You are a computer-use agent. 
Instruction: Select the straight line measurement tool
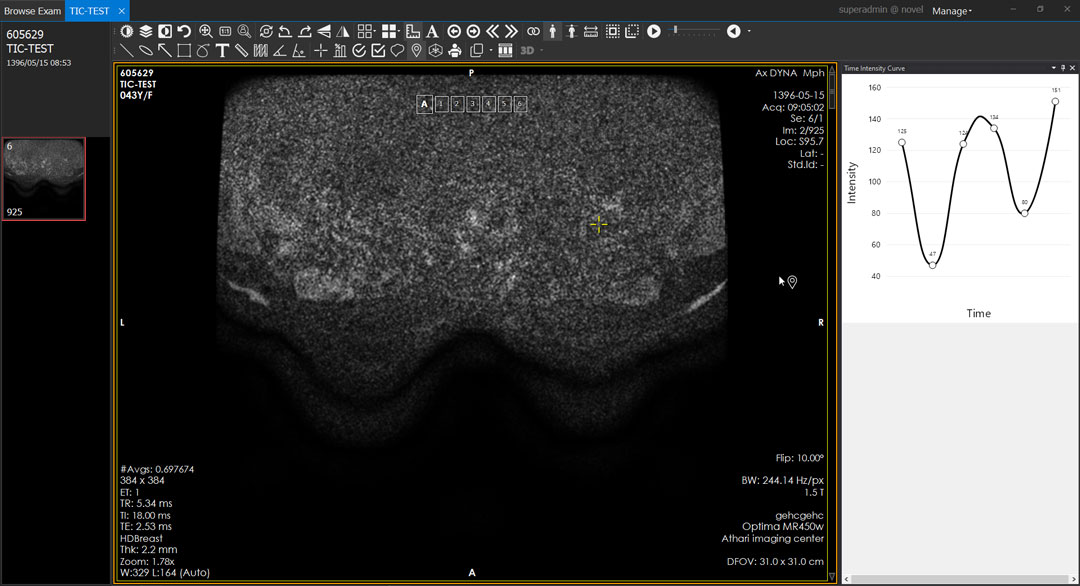click(x=127, y=50)
